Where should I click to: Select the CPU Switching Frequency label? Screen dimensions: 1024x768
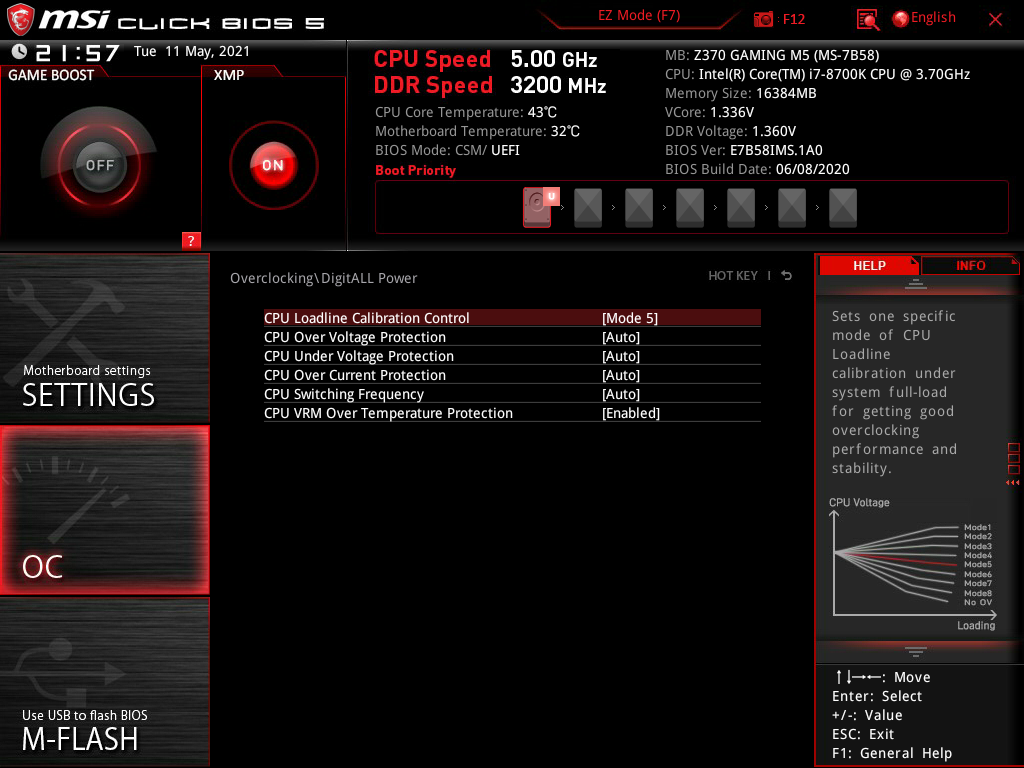[x=344, y=394]
